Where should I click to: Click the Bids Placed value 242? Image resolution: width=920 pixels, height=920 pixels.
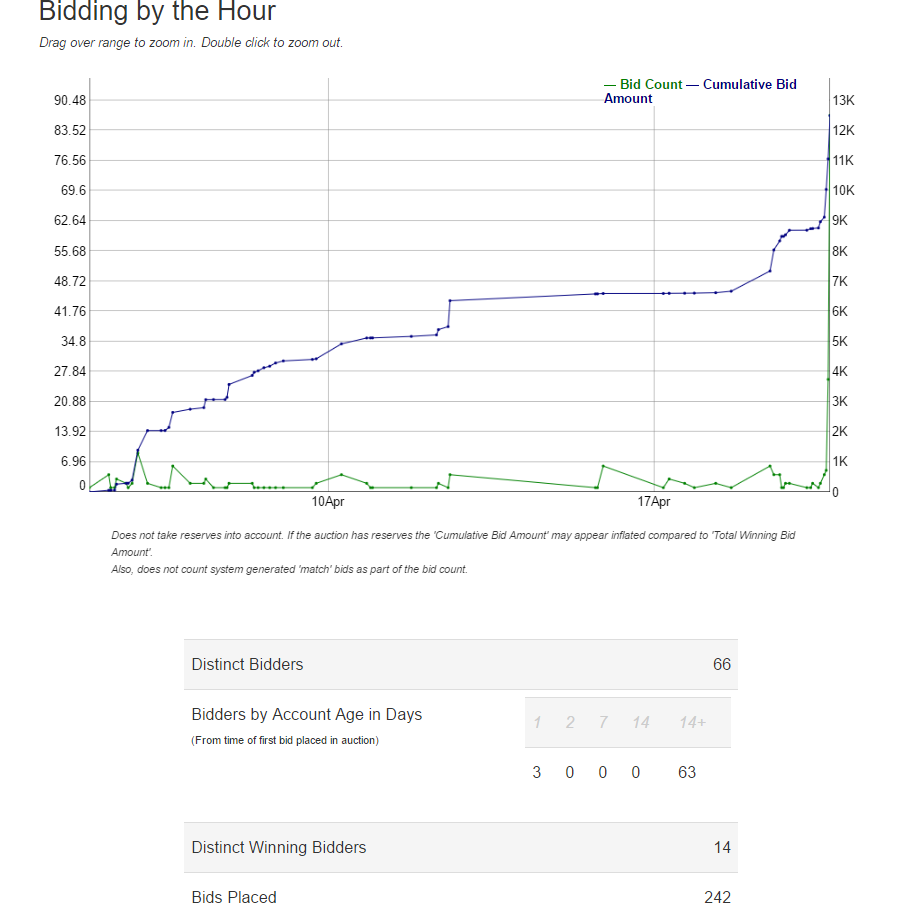(x=717, y=897)
